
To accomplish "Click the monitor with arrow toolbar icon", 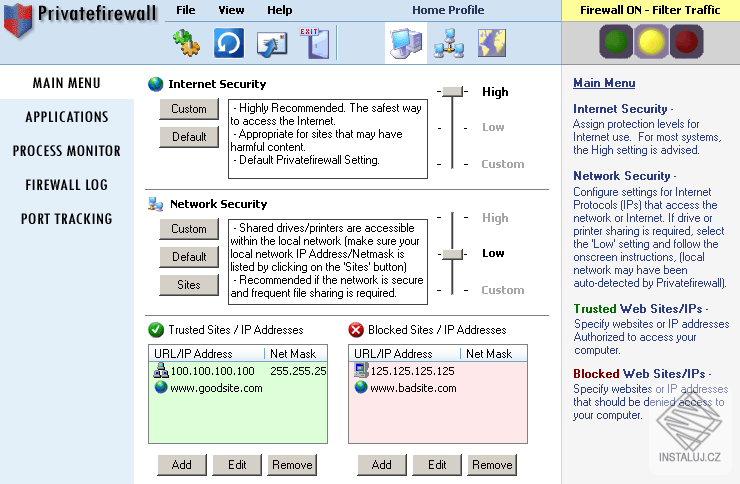I will [272, 44].
